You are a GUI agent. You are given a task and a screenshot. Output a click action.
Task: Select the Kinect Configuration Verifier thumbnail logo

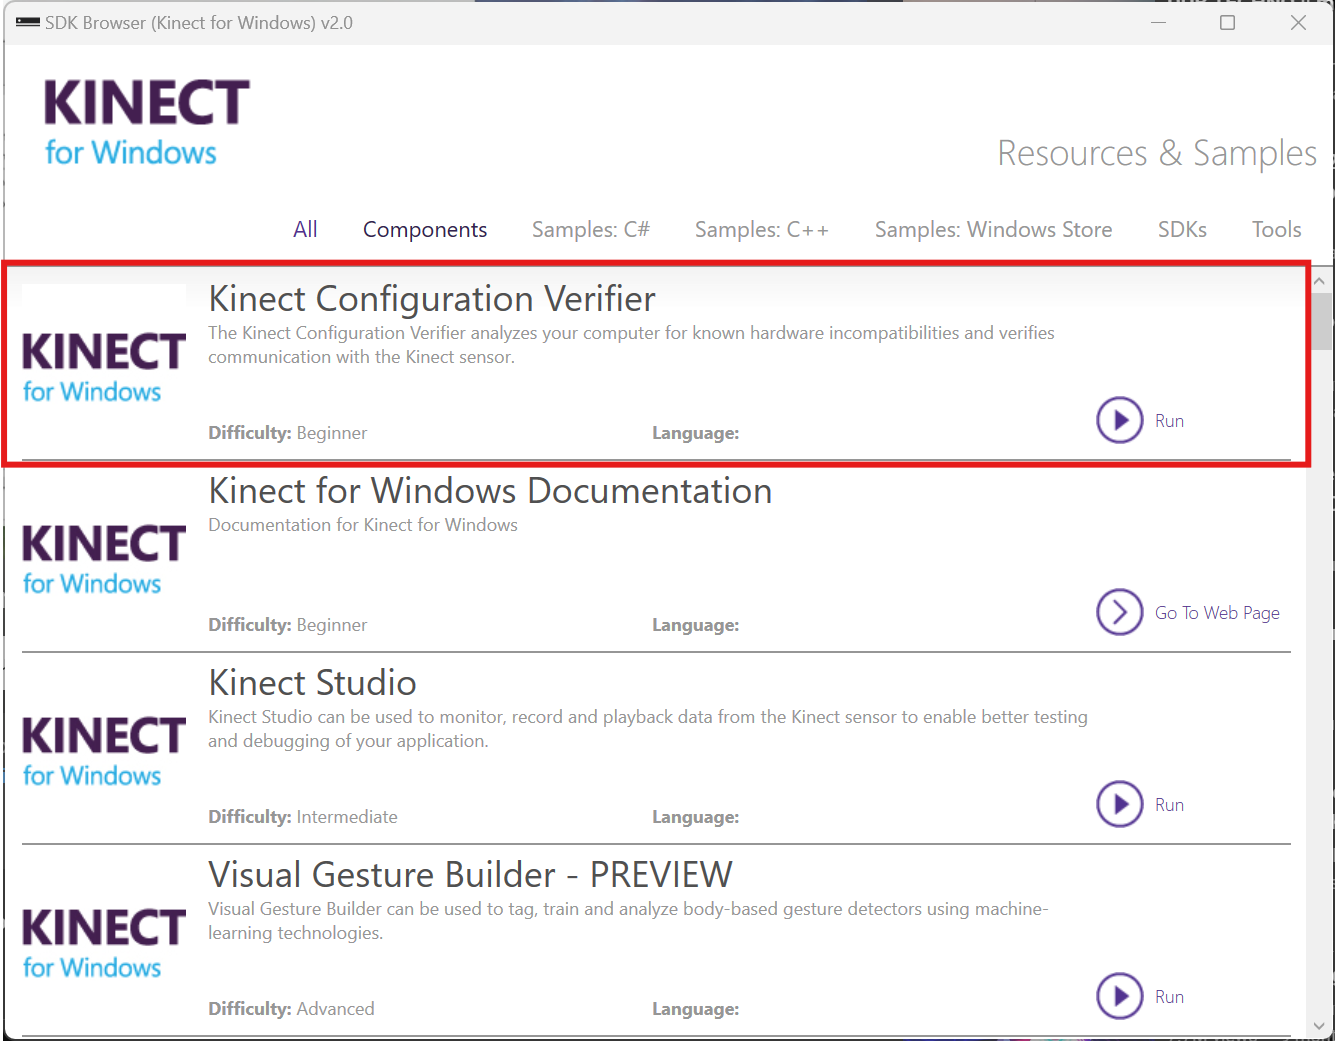[104, 367]
